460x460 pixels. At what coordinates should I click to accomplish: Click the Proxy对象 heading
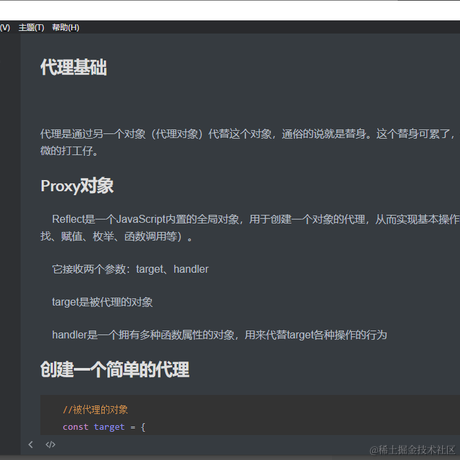click(x=77, y=186)
